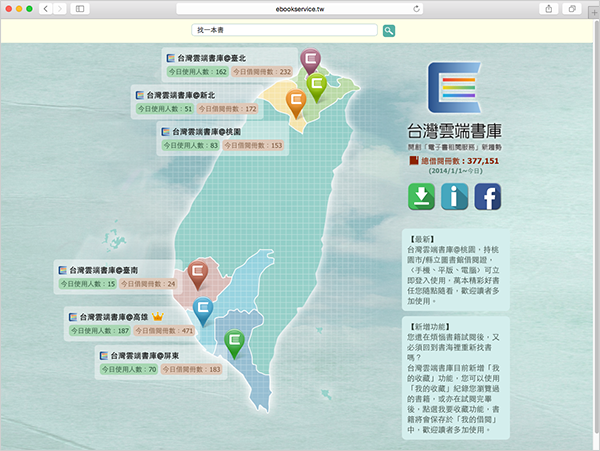Click the large 台灣雲端書庫 logo
The height and width of the screenshot is (451, 600).
[454, 88]
